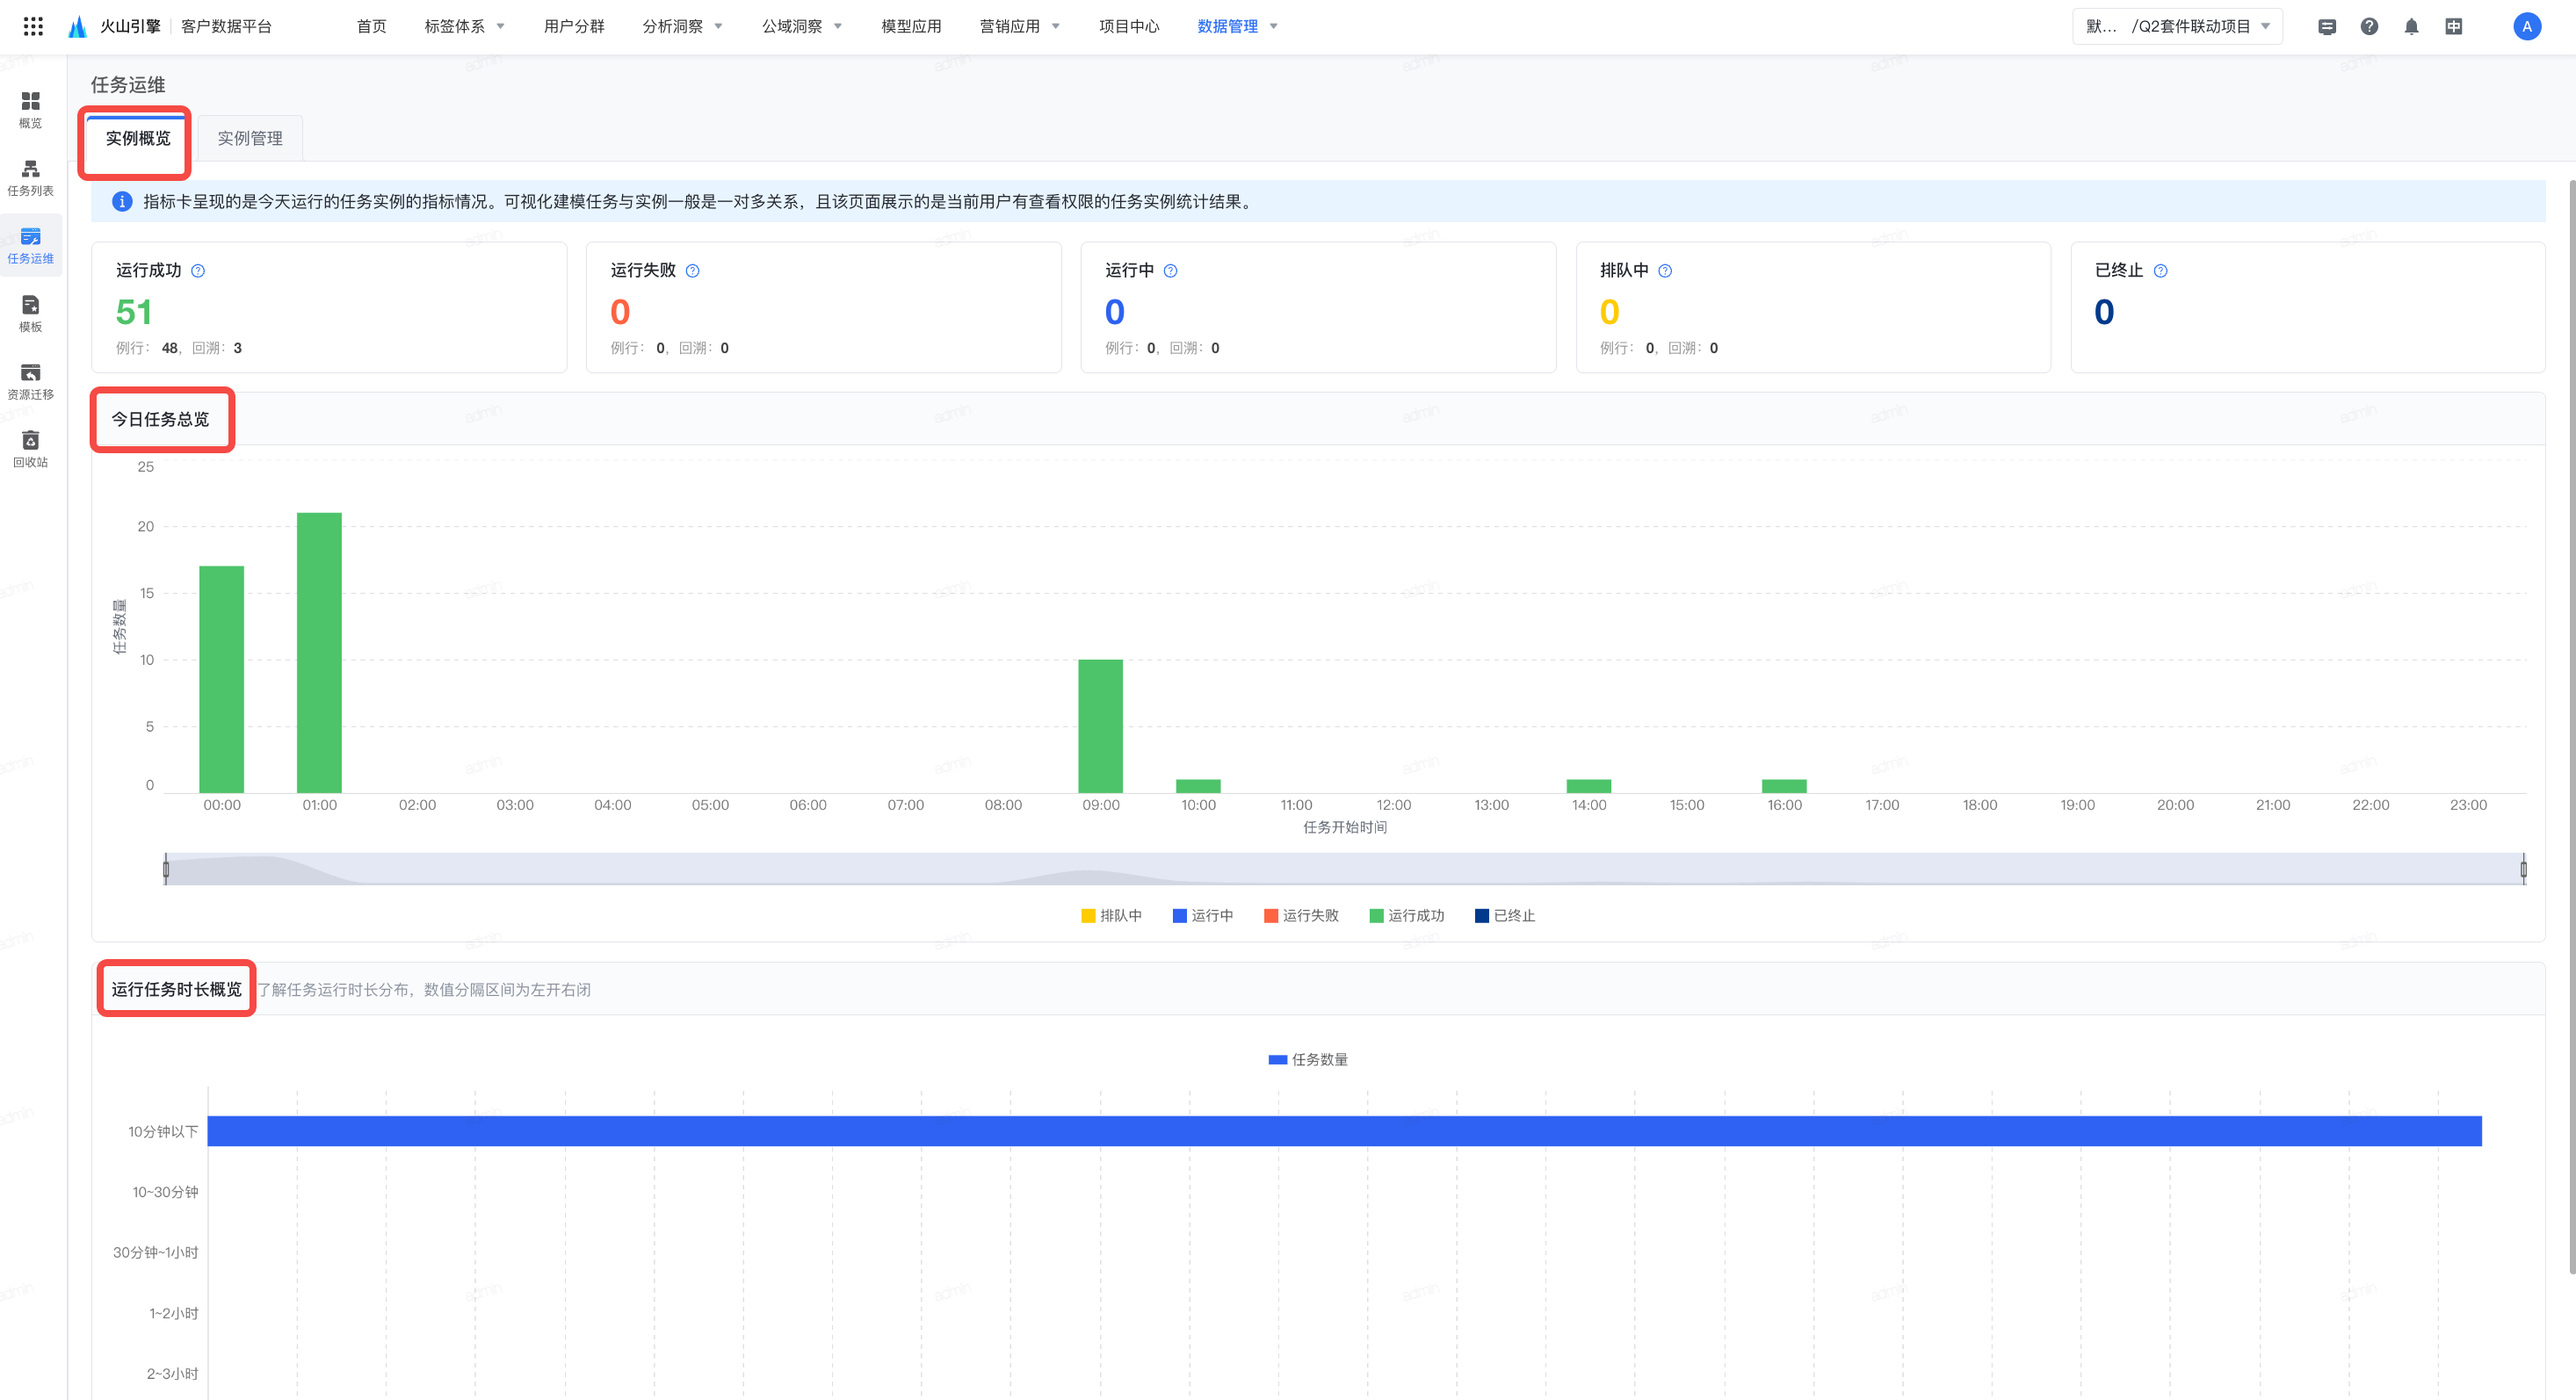Image resolution: width=2576 pixels, height=1400 pixels.
Task: Go to 概览 in the sidebar
Action: point(31,110)
